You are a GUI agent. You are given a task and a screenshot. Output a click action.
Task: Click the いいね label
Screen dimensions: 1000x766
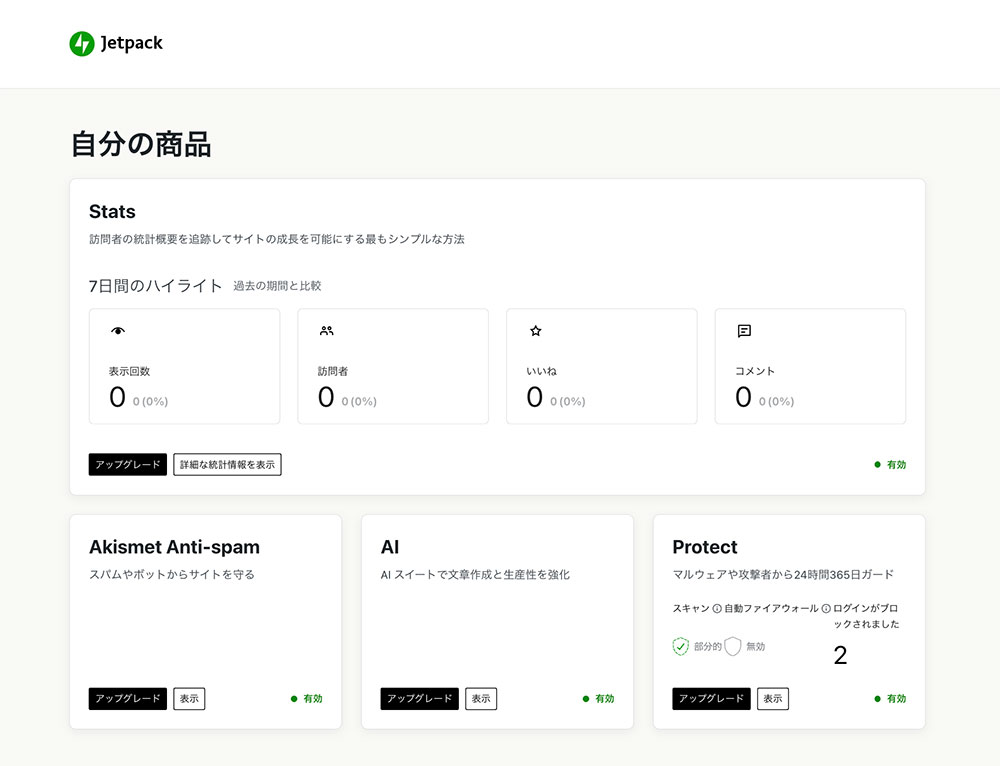pyautogui.click(x=541, y=371)
